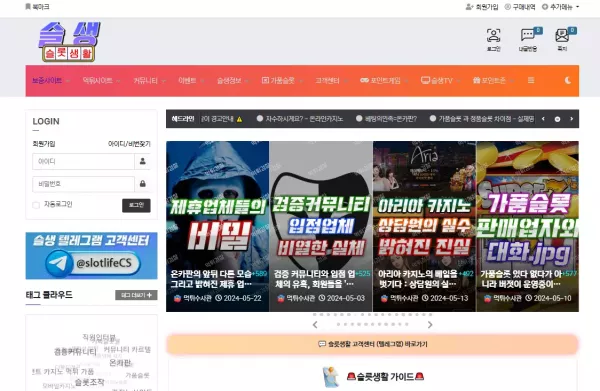Go to previous carousel slide arrow

(x=315, y=325)
